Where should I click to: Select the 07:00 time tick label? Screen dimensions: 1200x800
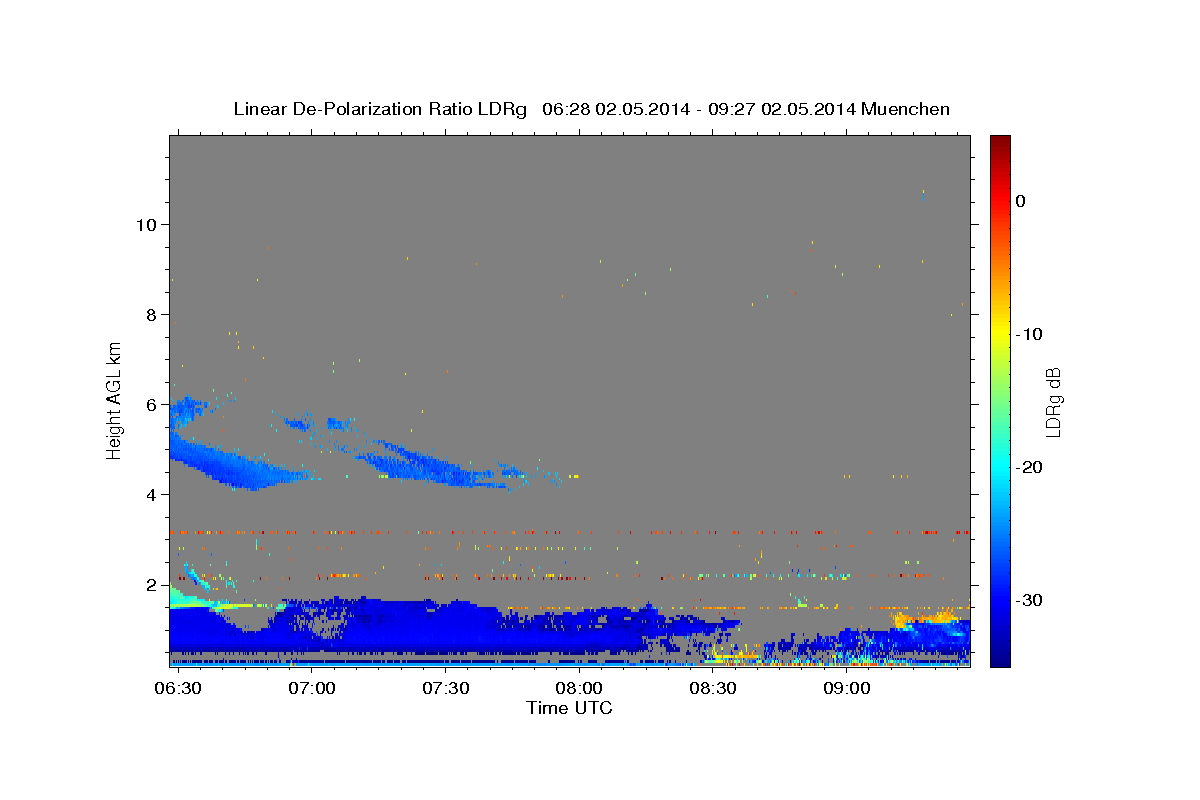(x=312, y=689)
